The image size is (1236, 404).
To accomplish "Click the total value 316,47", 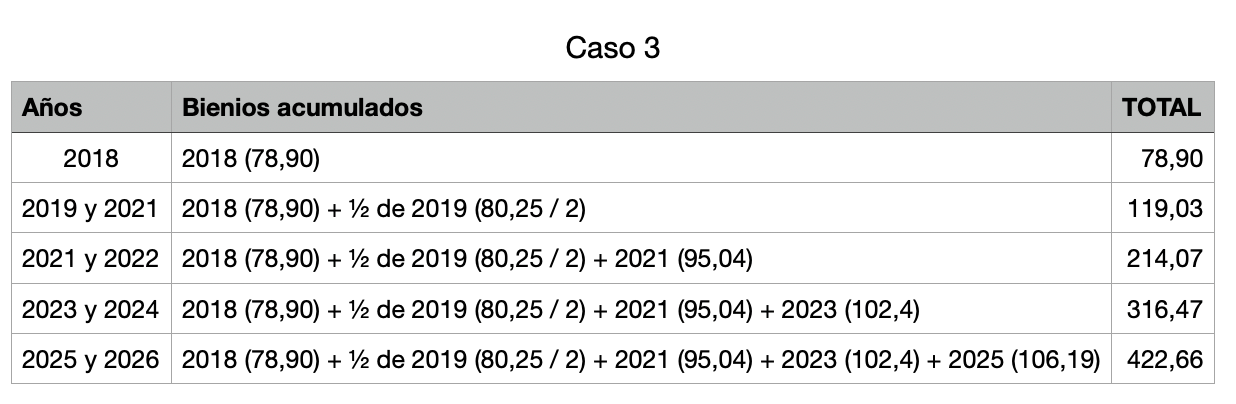I will (x=1165, y=309).
